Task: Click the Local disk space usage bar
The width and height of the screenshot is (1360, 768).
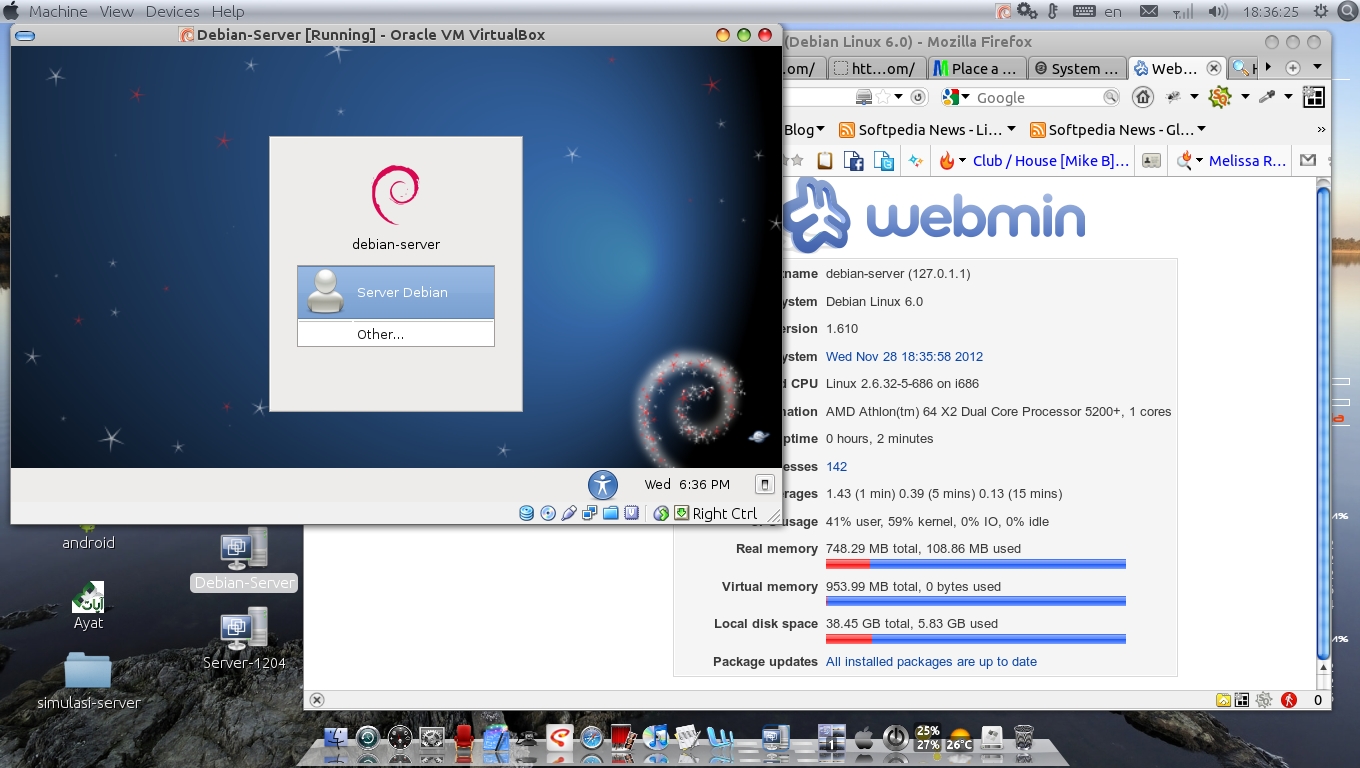Action: click(x=976, y=638)
